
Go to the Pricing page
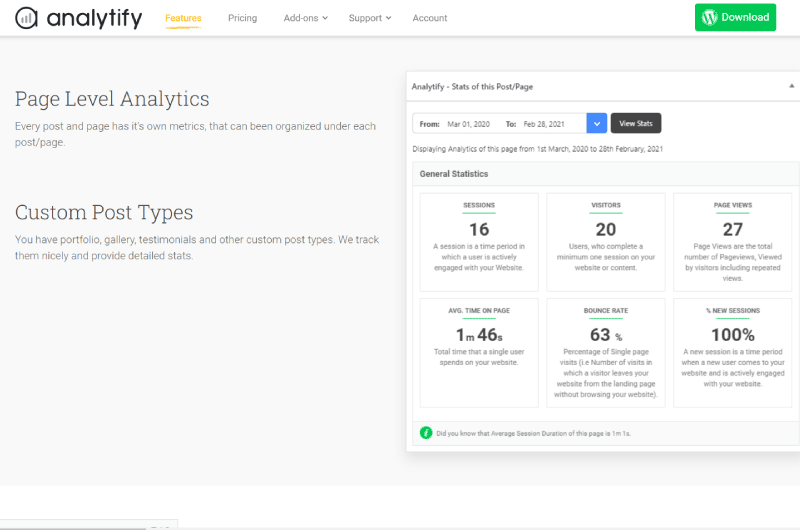point(242,18)
